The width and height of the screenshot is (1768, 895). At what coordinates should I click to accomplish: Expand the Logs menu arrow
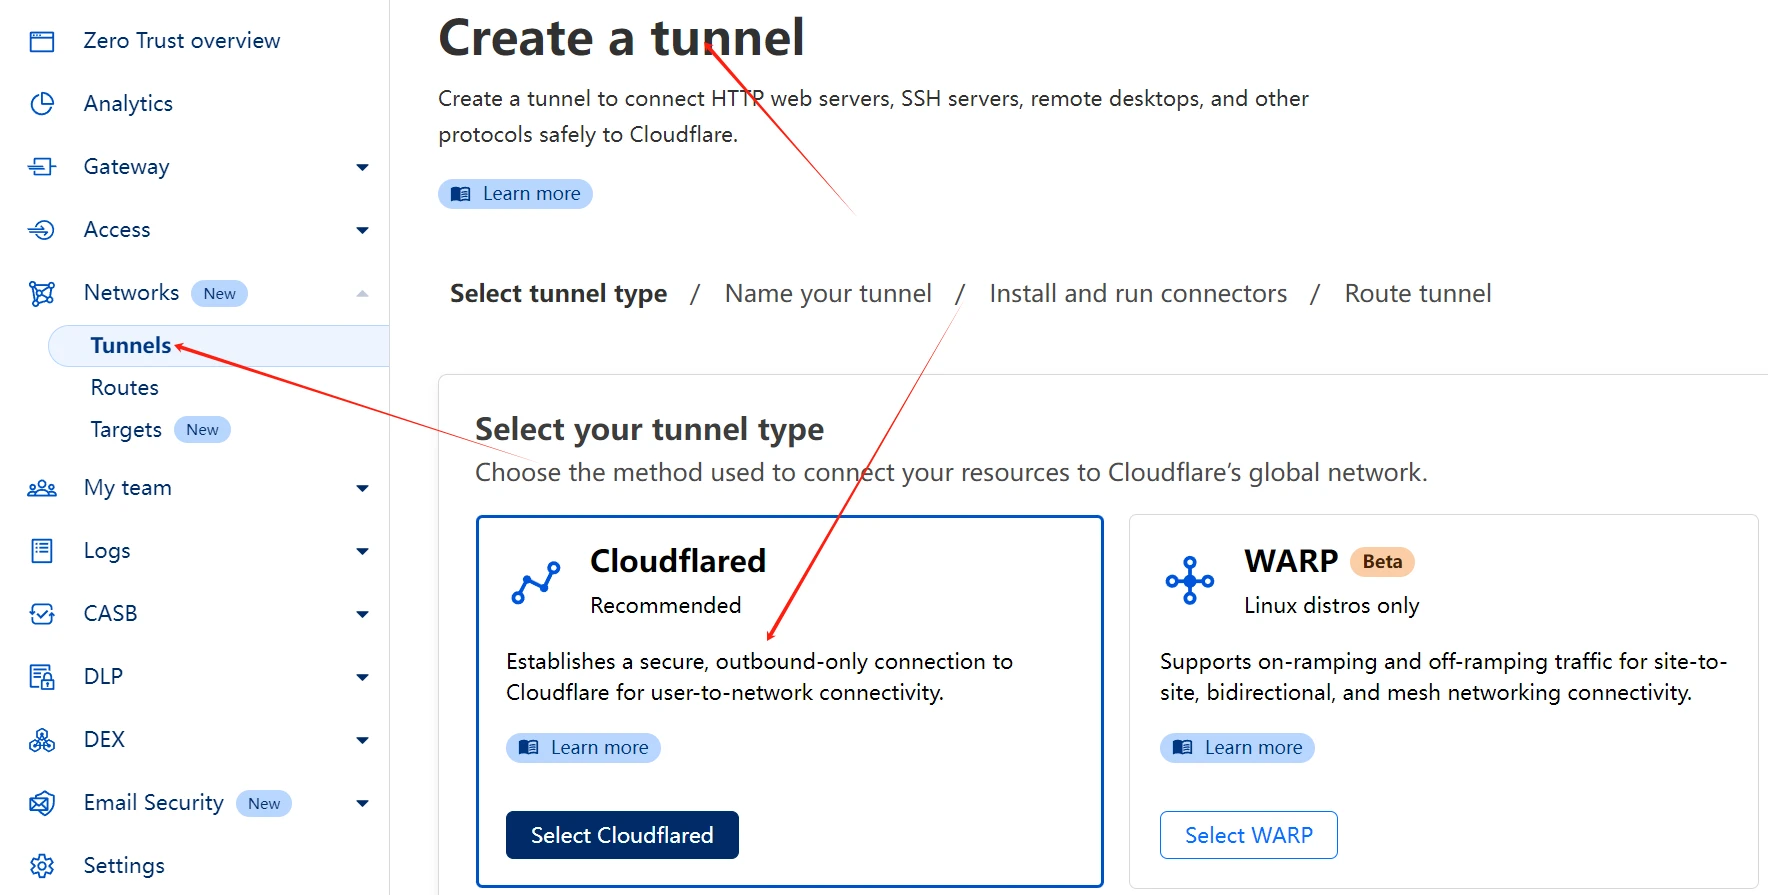[363, 551]
